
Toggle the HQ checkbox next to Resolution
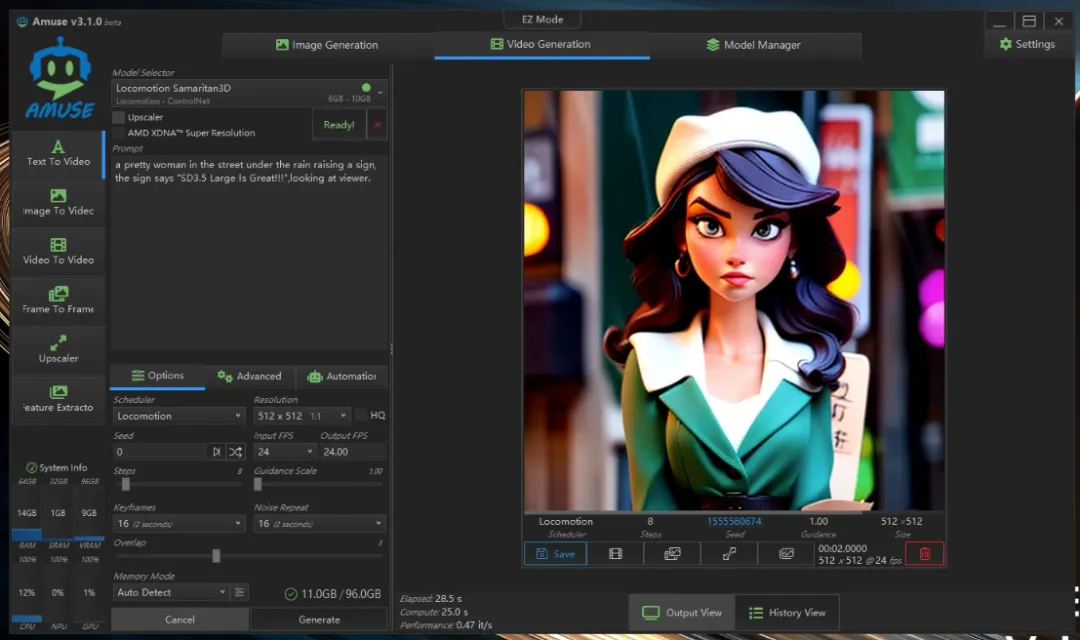(362, 415)
